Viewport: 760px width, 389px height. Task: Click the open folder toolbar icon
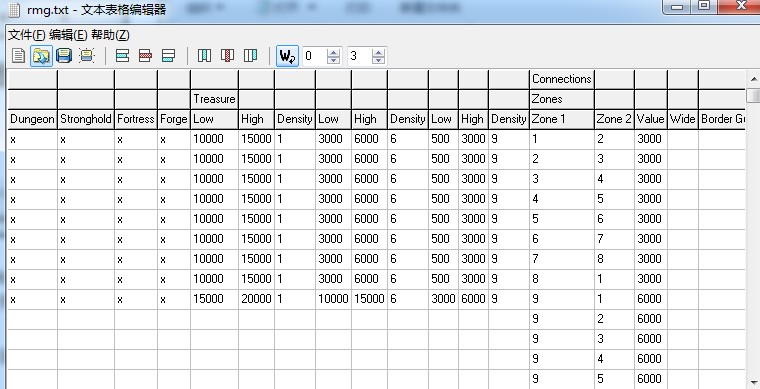pyautogui.click(x=41, y=56)
